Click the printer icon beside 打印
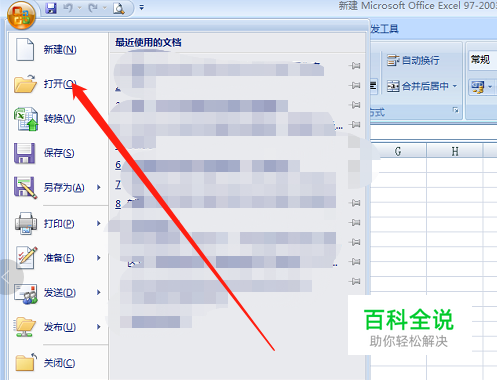The width and height of the screenshot is (497, 380). click(26, 223)
